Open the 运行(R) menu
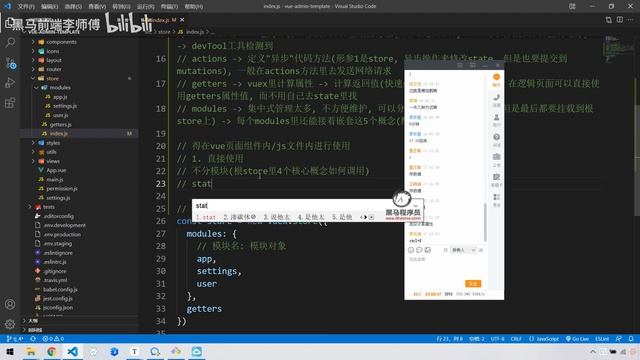Screen dimensions: 640x360 145,7
